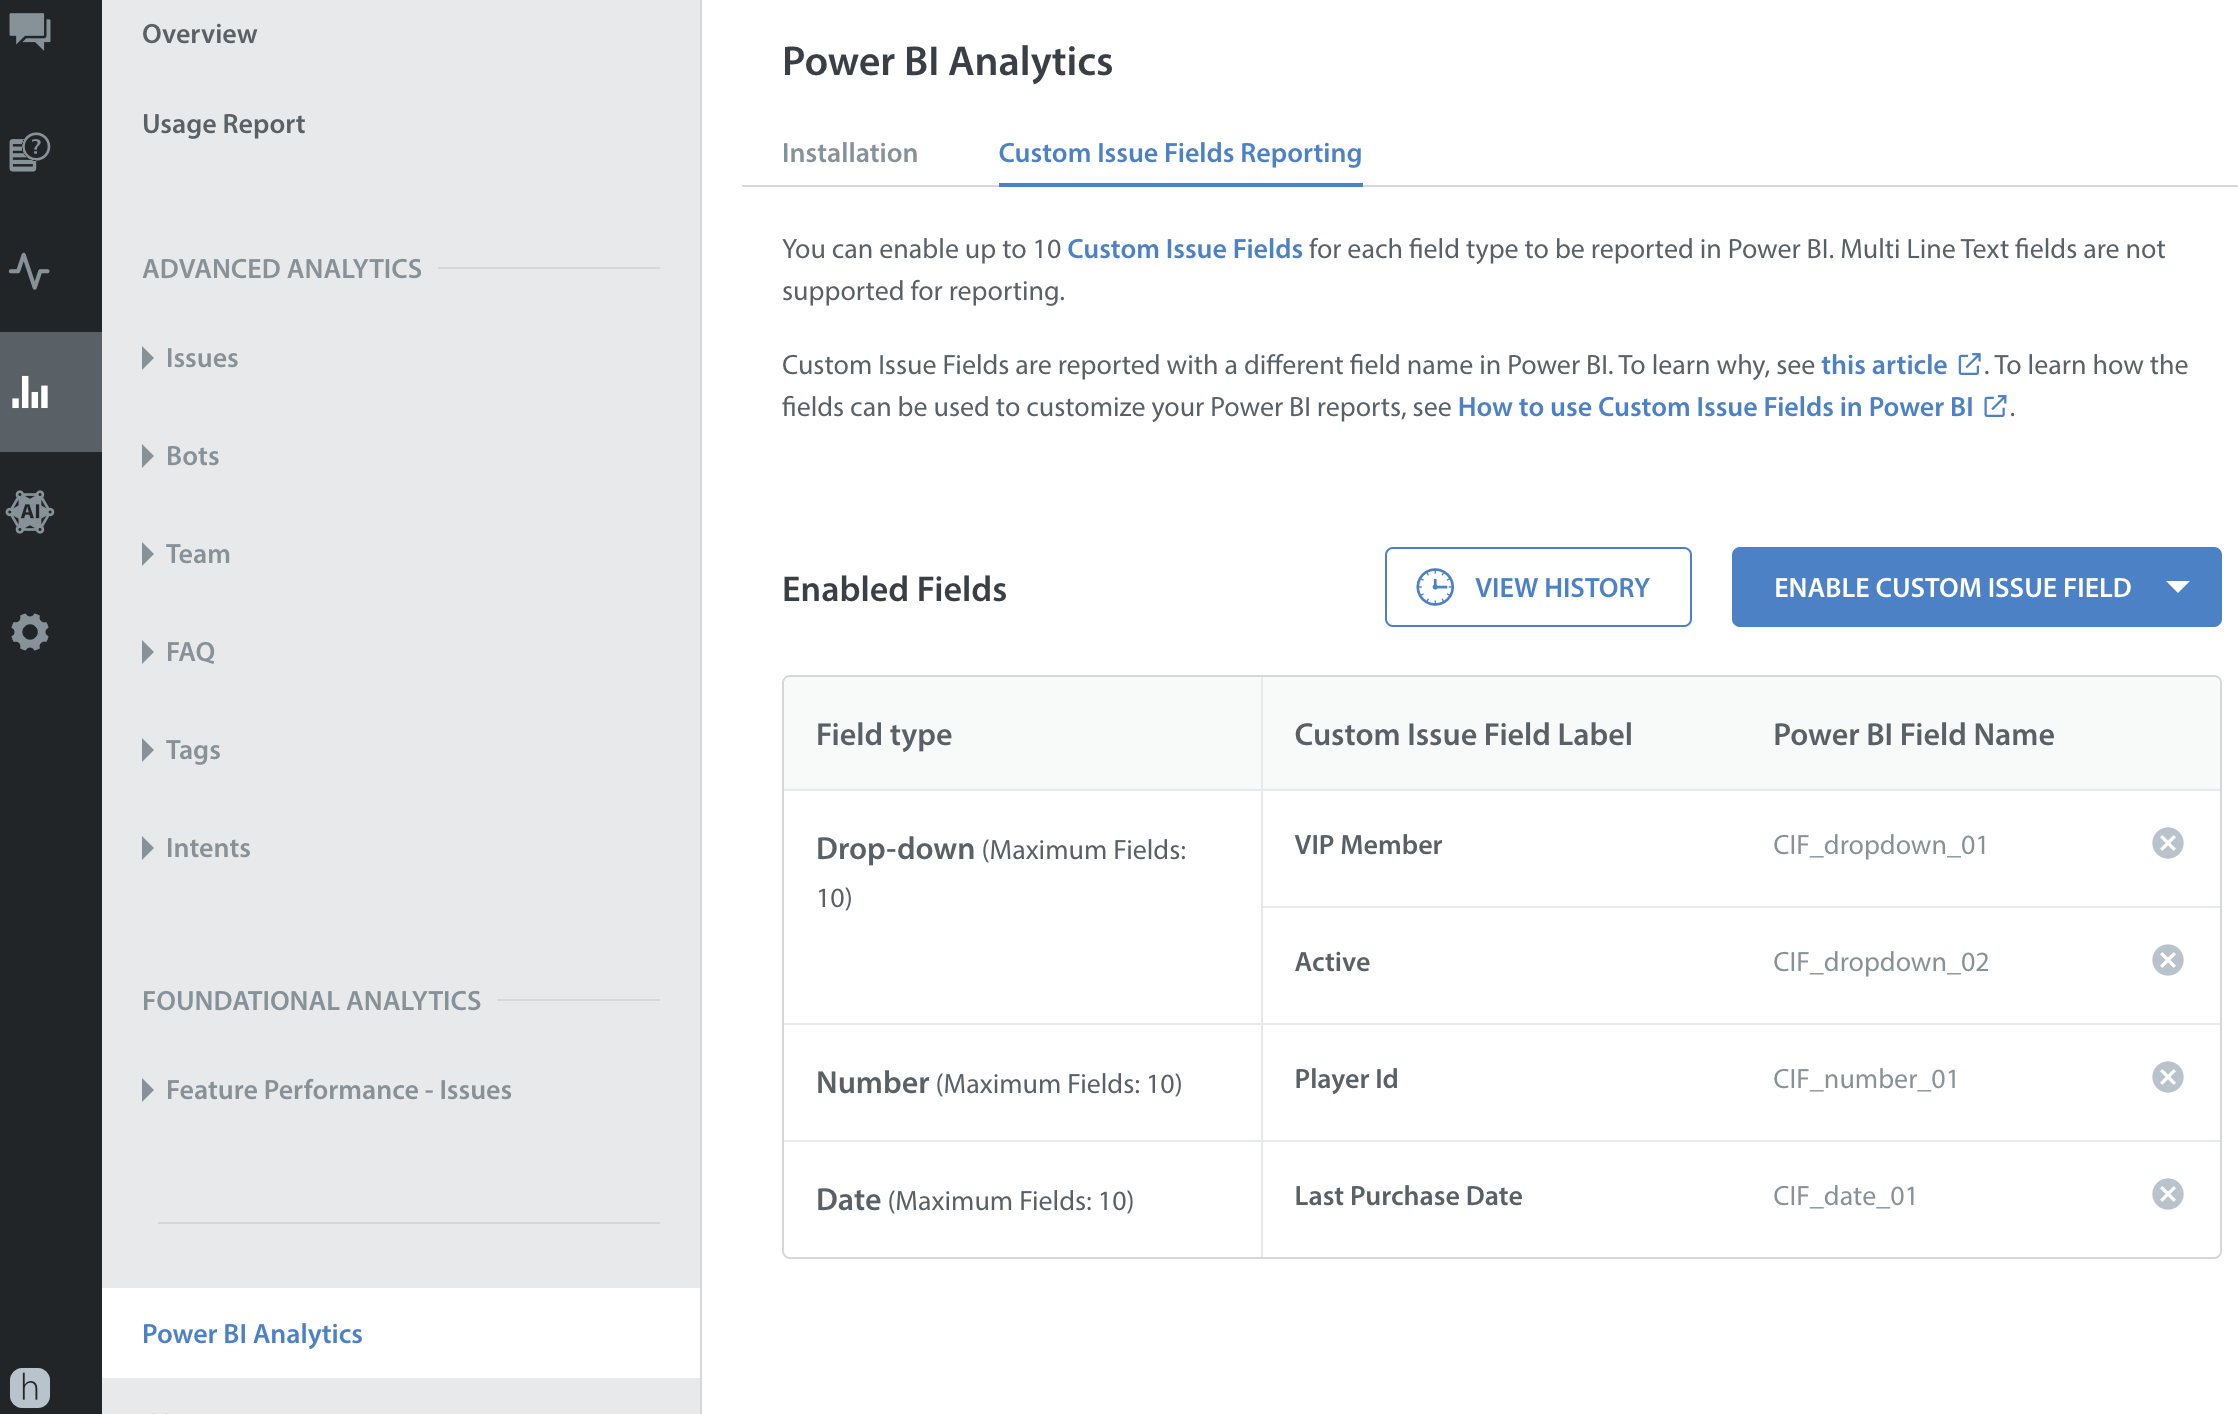Click the Active label cell
This screenshot has width=2238, height=1414.
coord(1332,962)
